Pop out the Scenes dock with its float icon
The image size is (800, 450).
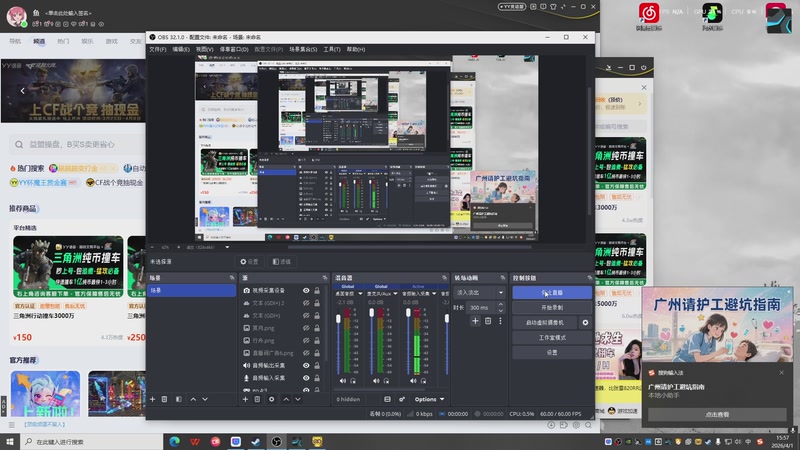tap(232, 278)
